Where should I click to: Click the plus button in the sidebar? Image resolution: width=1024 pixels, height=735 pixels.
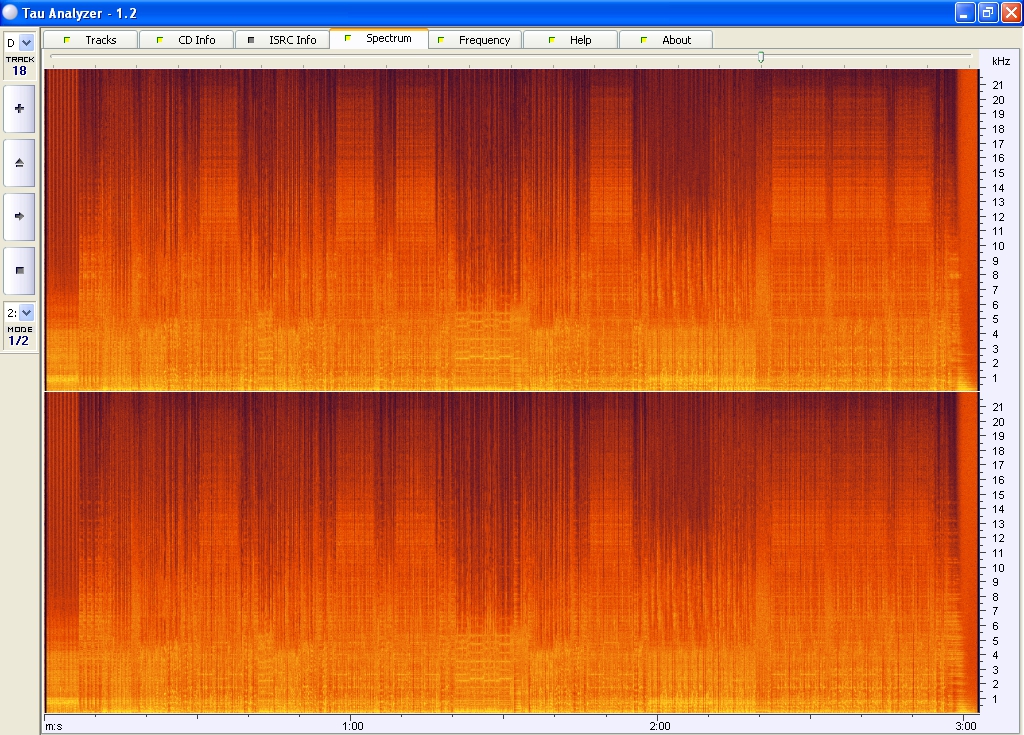pos(19,108)
